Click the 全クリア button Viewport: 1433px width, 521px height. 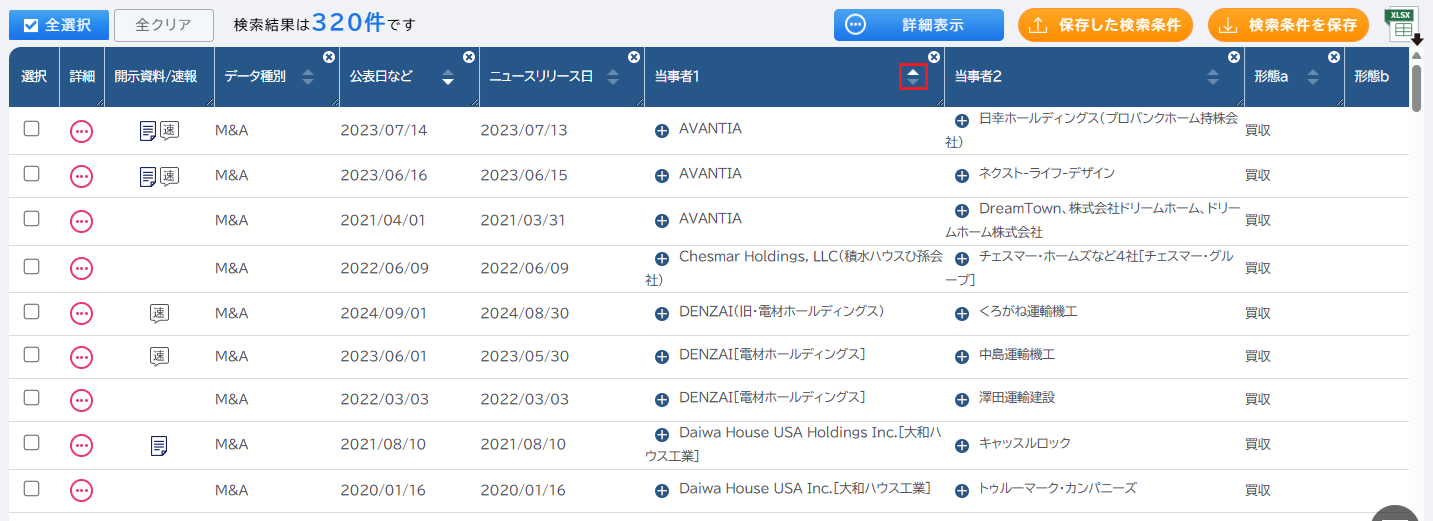[164, 25]
